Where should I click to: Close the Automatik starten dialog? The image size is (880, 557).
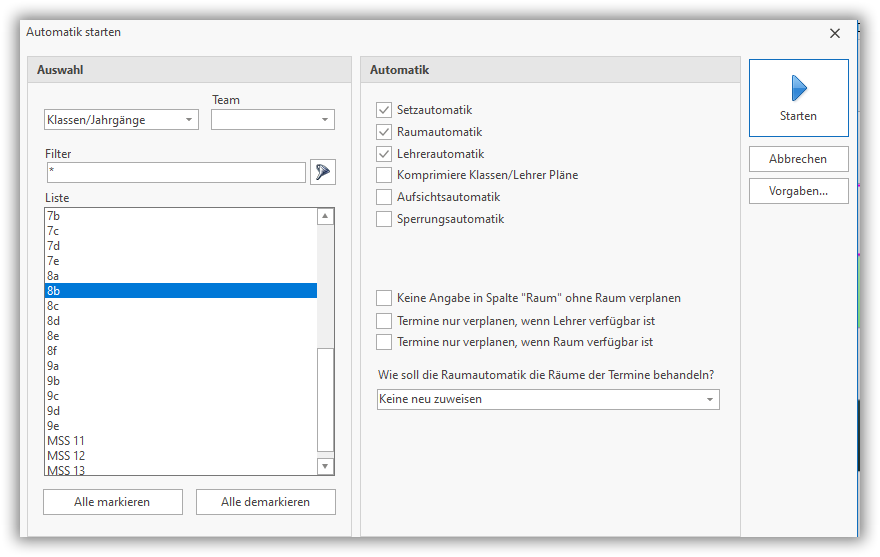tap(835, 33)
